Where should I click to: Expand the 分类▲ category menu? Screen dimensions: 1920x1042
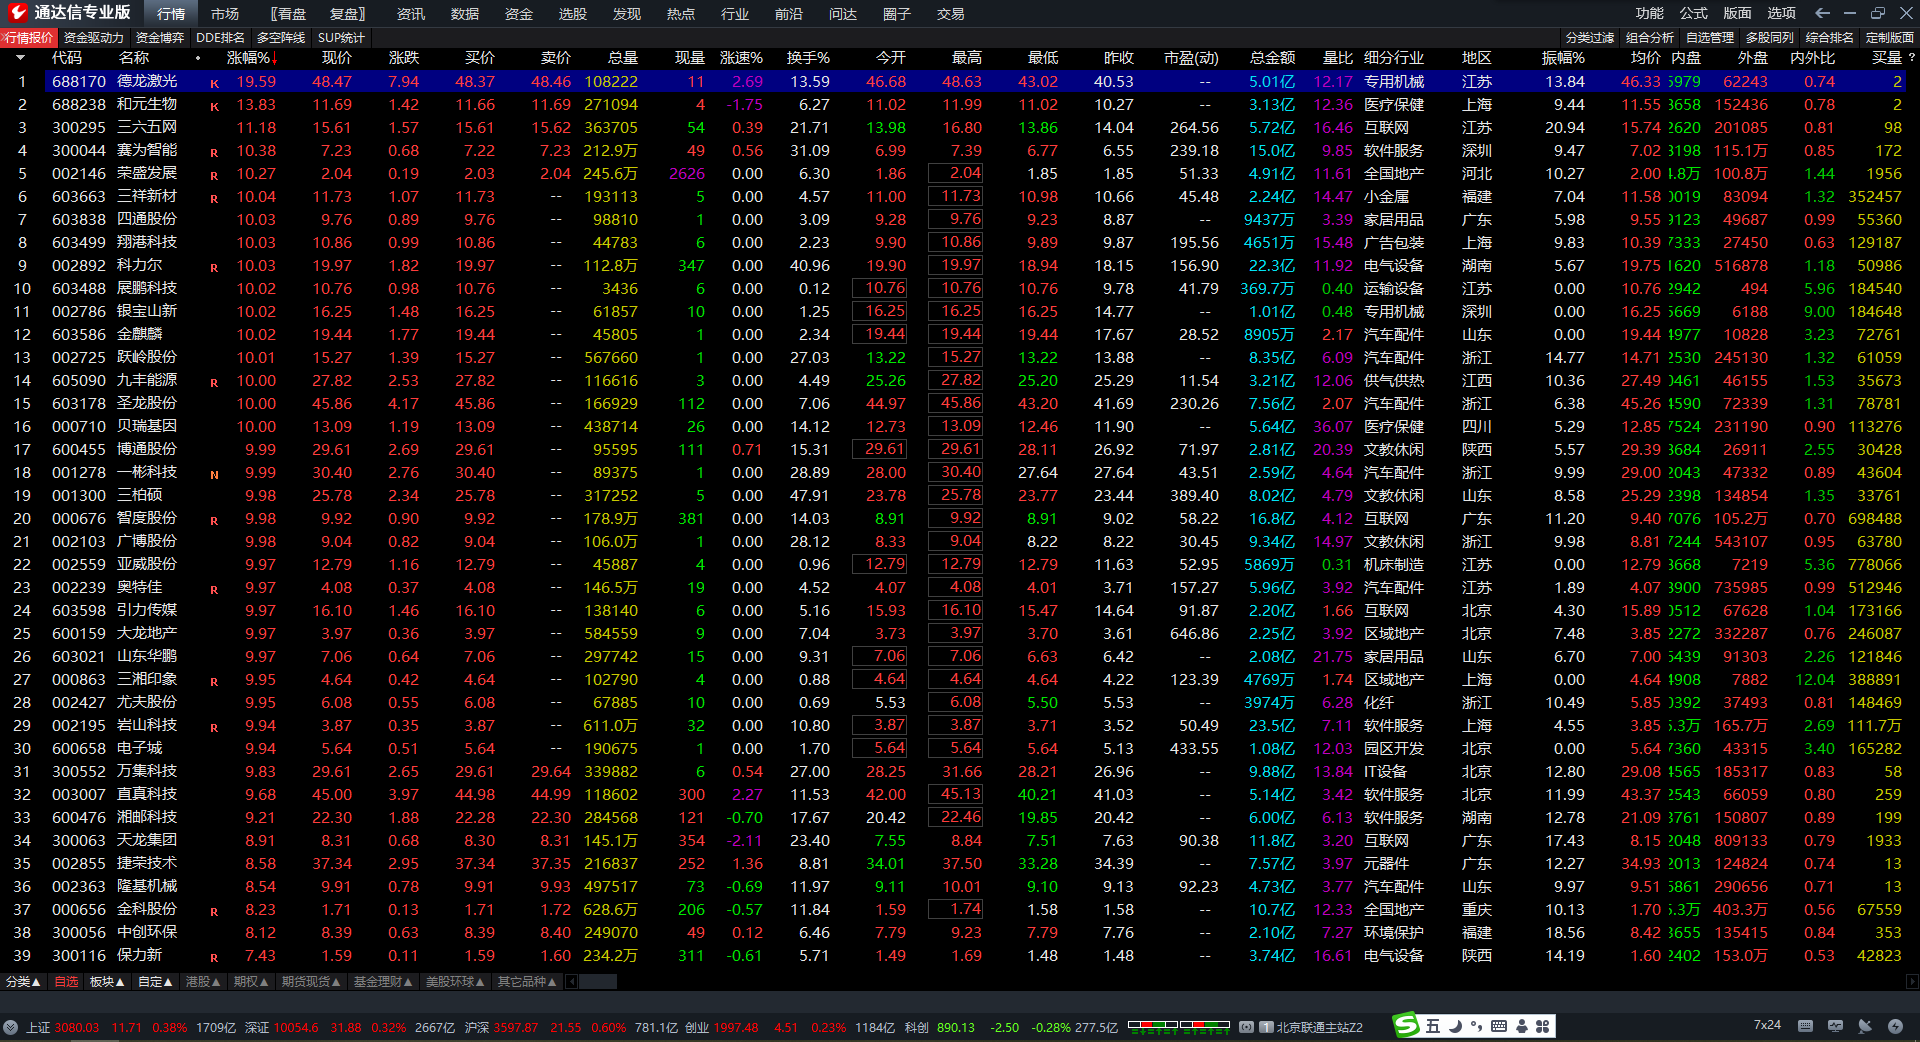pos(23,982)
